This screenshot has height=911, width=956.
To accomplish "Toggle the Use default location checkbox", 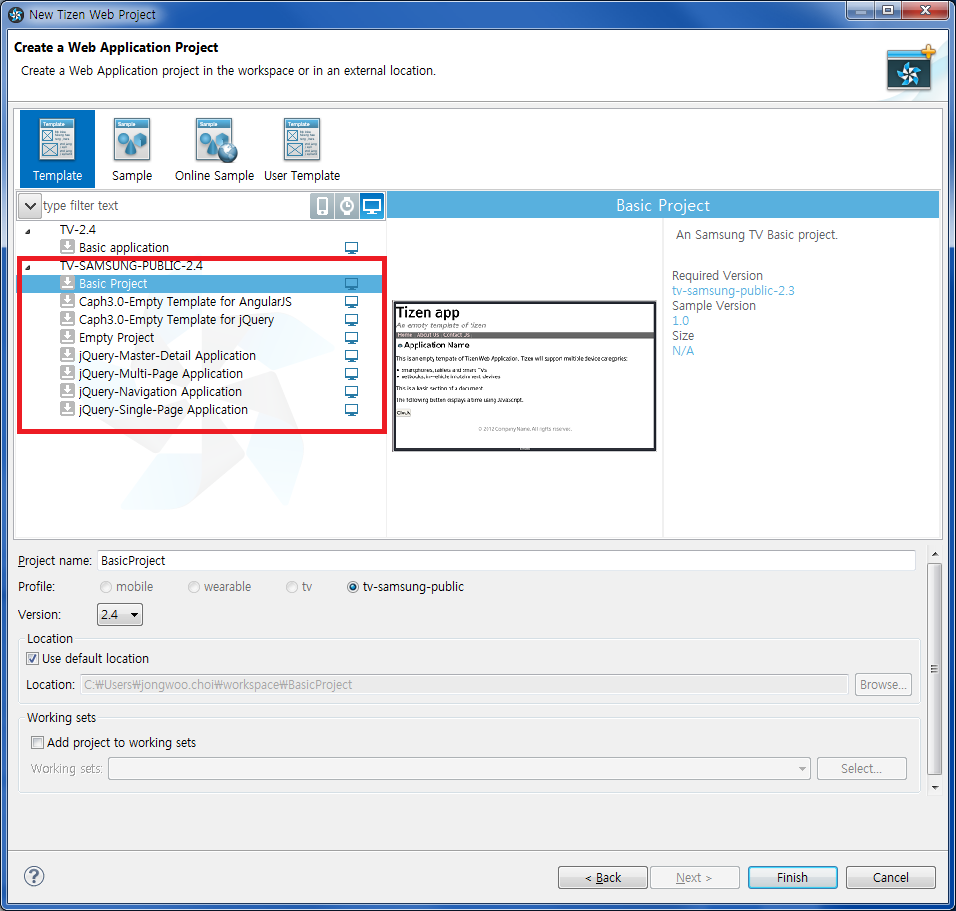I will tap(35, 659).
